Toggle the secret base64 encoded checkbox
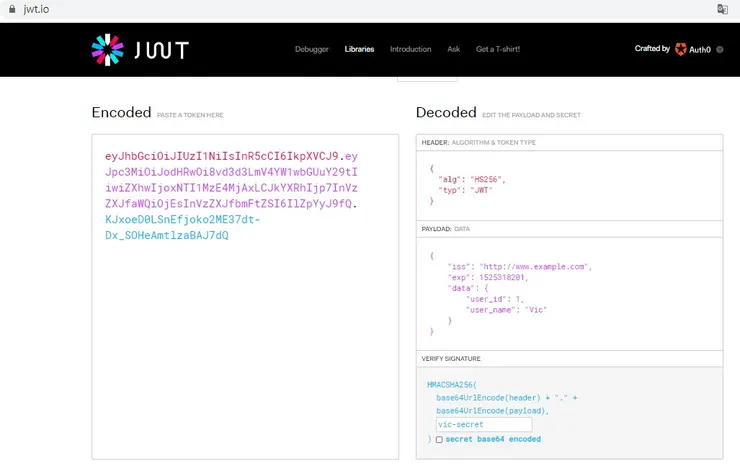This screenshot has width=740, height=468. tap(439, 440)
